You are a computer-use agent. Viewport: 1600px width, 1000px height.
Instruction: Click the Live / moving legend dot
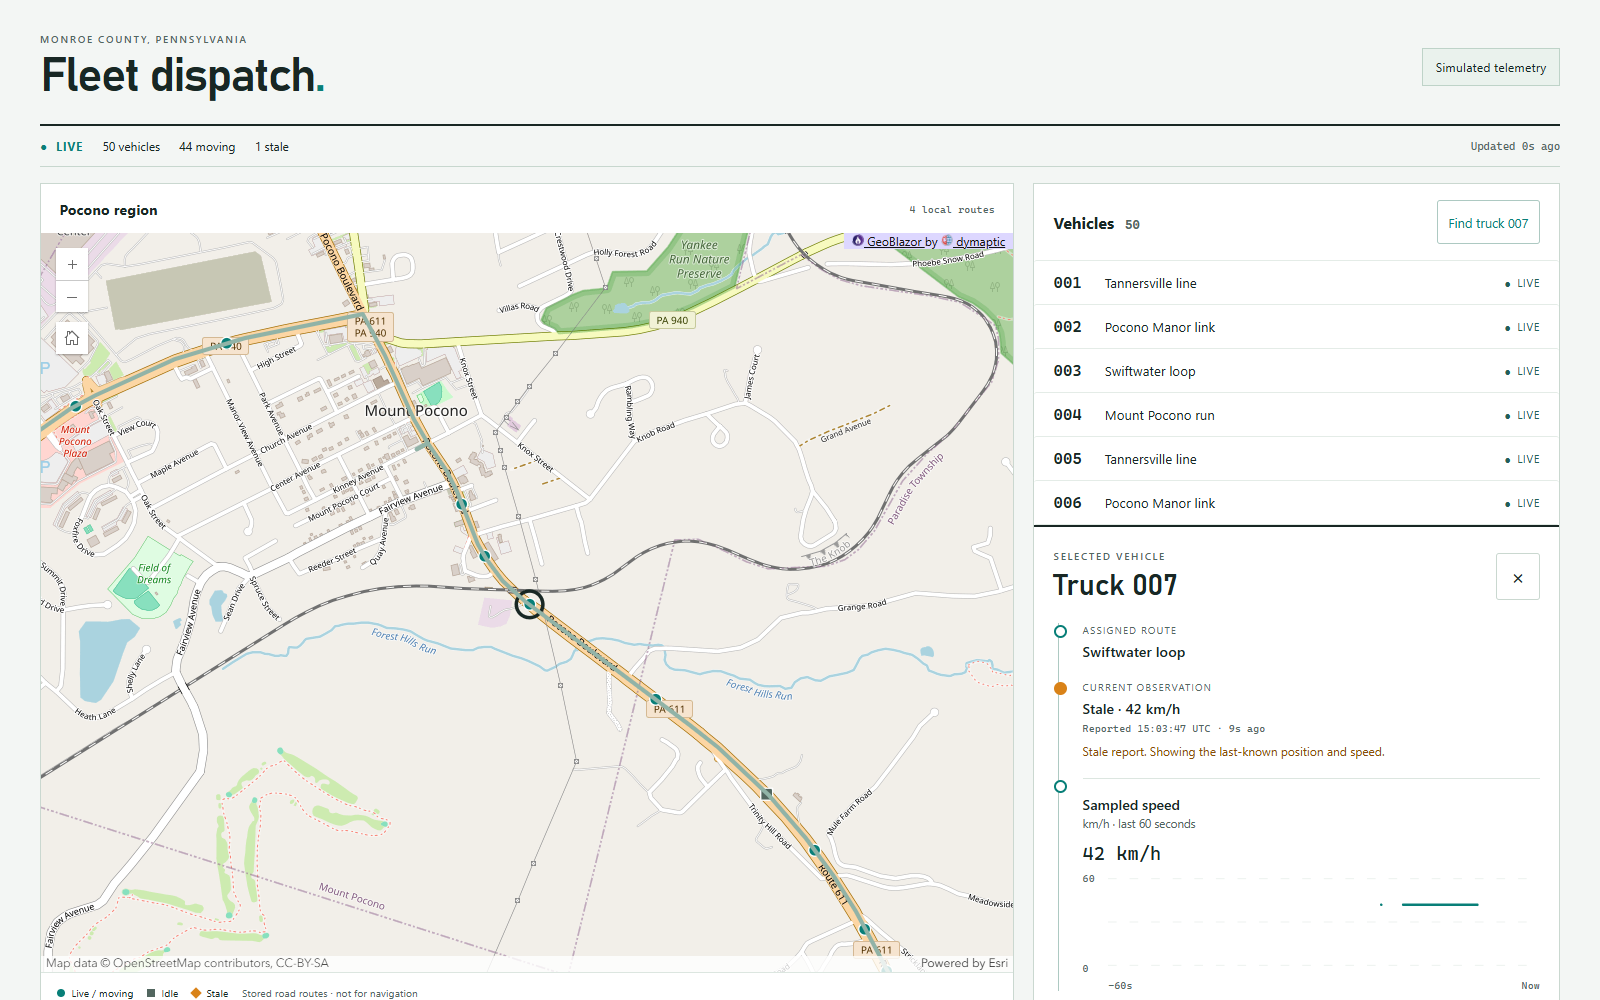coord(61,993)
